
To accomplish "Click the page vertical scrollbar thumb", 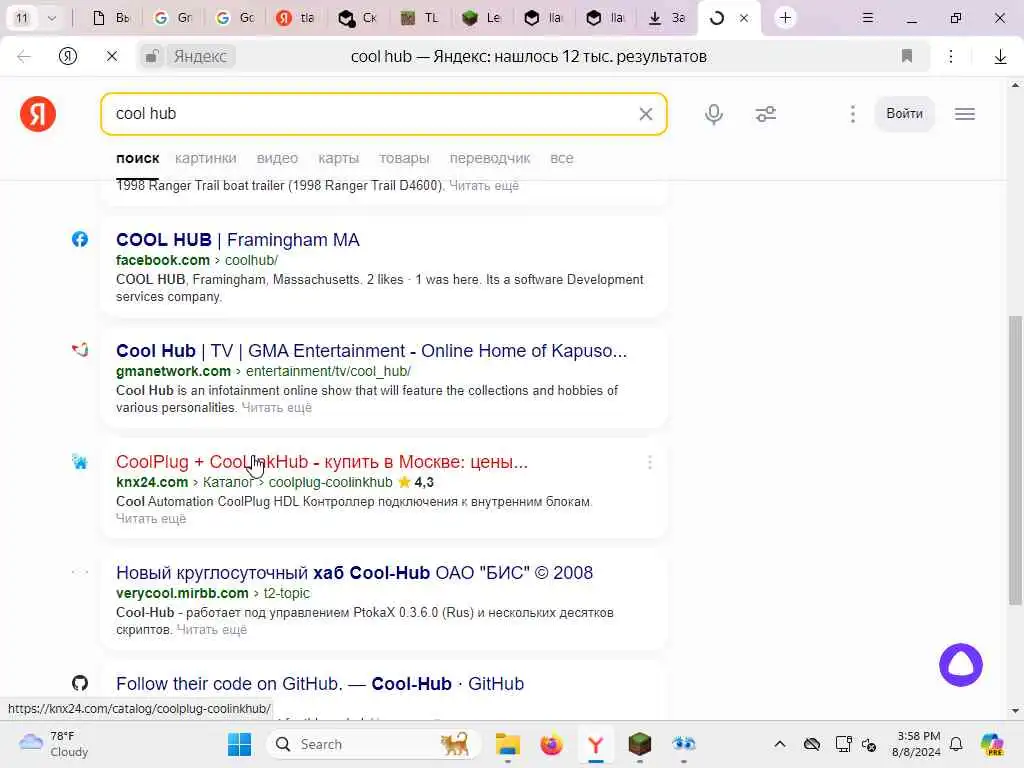I will point(1015,460).
